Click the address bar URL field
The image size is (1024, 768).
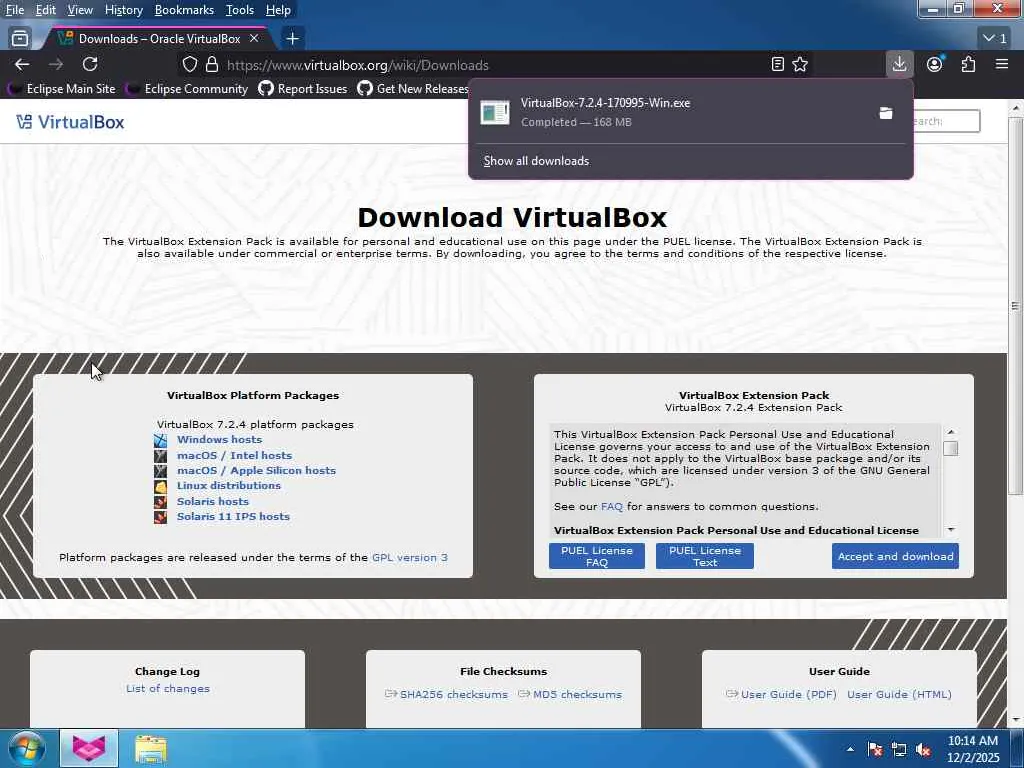(x=496, y=65)
